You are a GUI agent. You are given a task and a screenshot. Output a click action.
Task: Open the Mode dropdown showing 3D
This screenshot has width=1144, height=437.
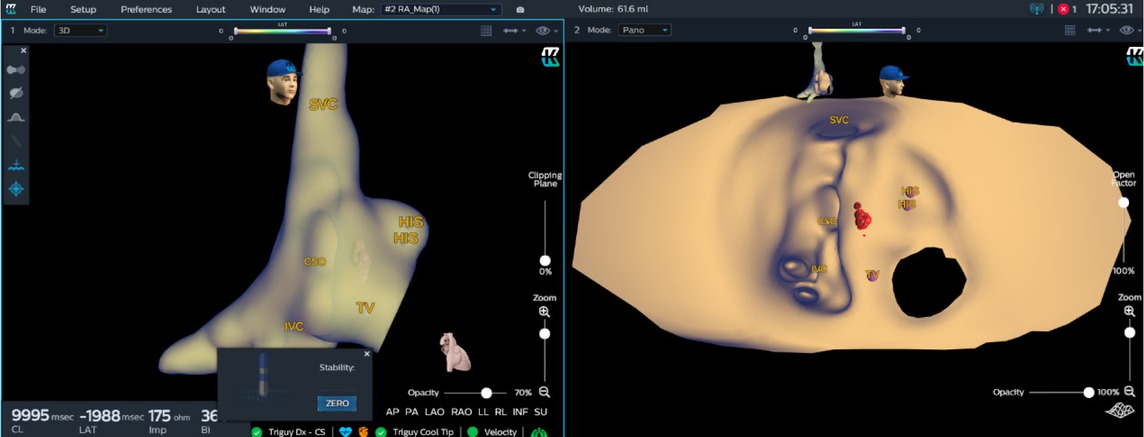[81, 31]
